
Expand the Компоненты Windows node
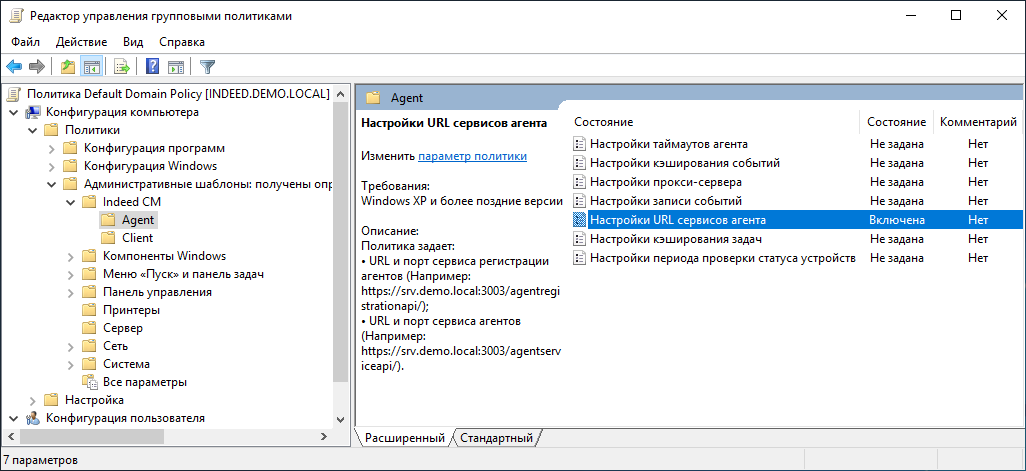pos(71,256)
